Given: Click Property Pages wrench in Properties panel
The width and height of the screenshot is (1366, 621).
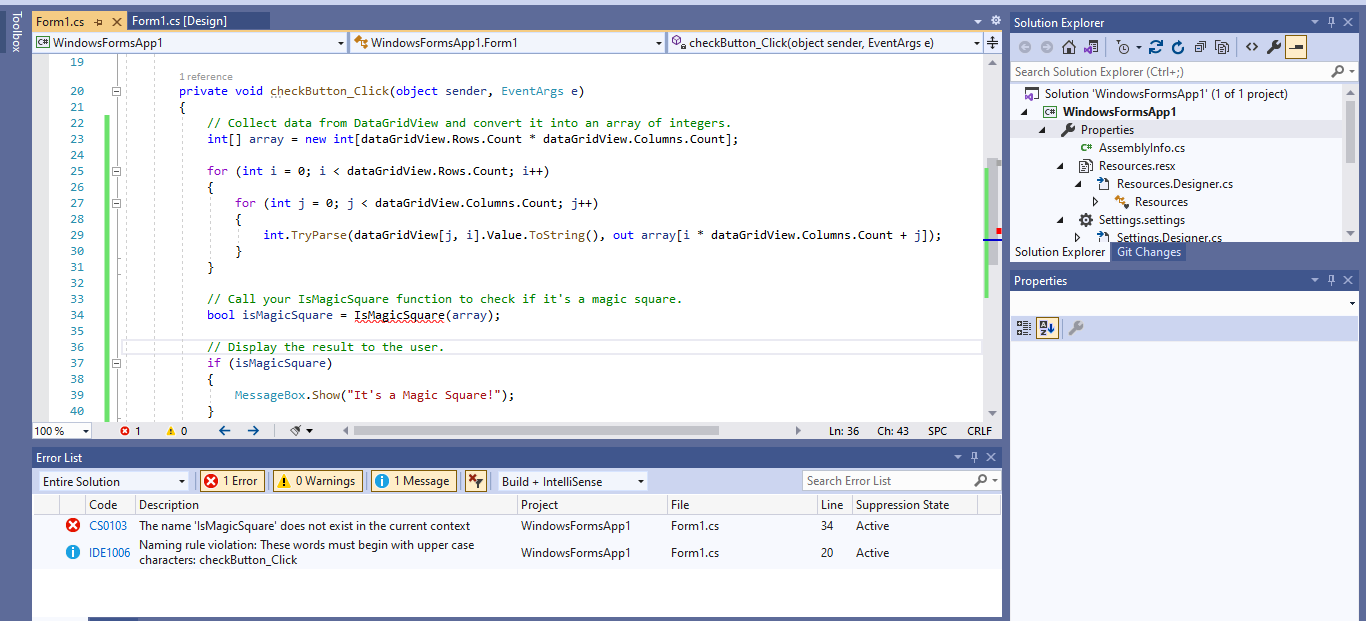Looking at the screenshot, I should click(x=1076, y=327).
